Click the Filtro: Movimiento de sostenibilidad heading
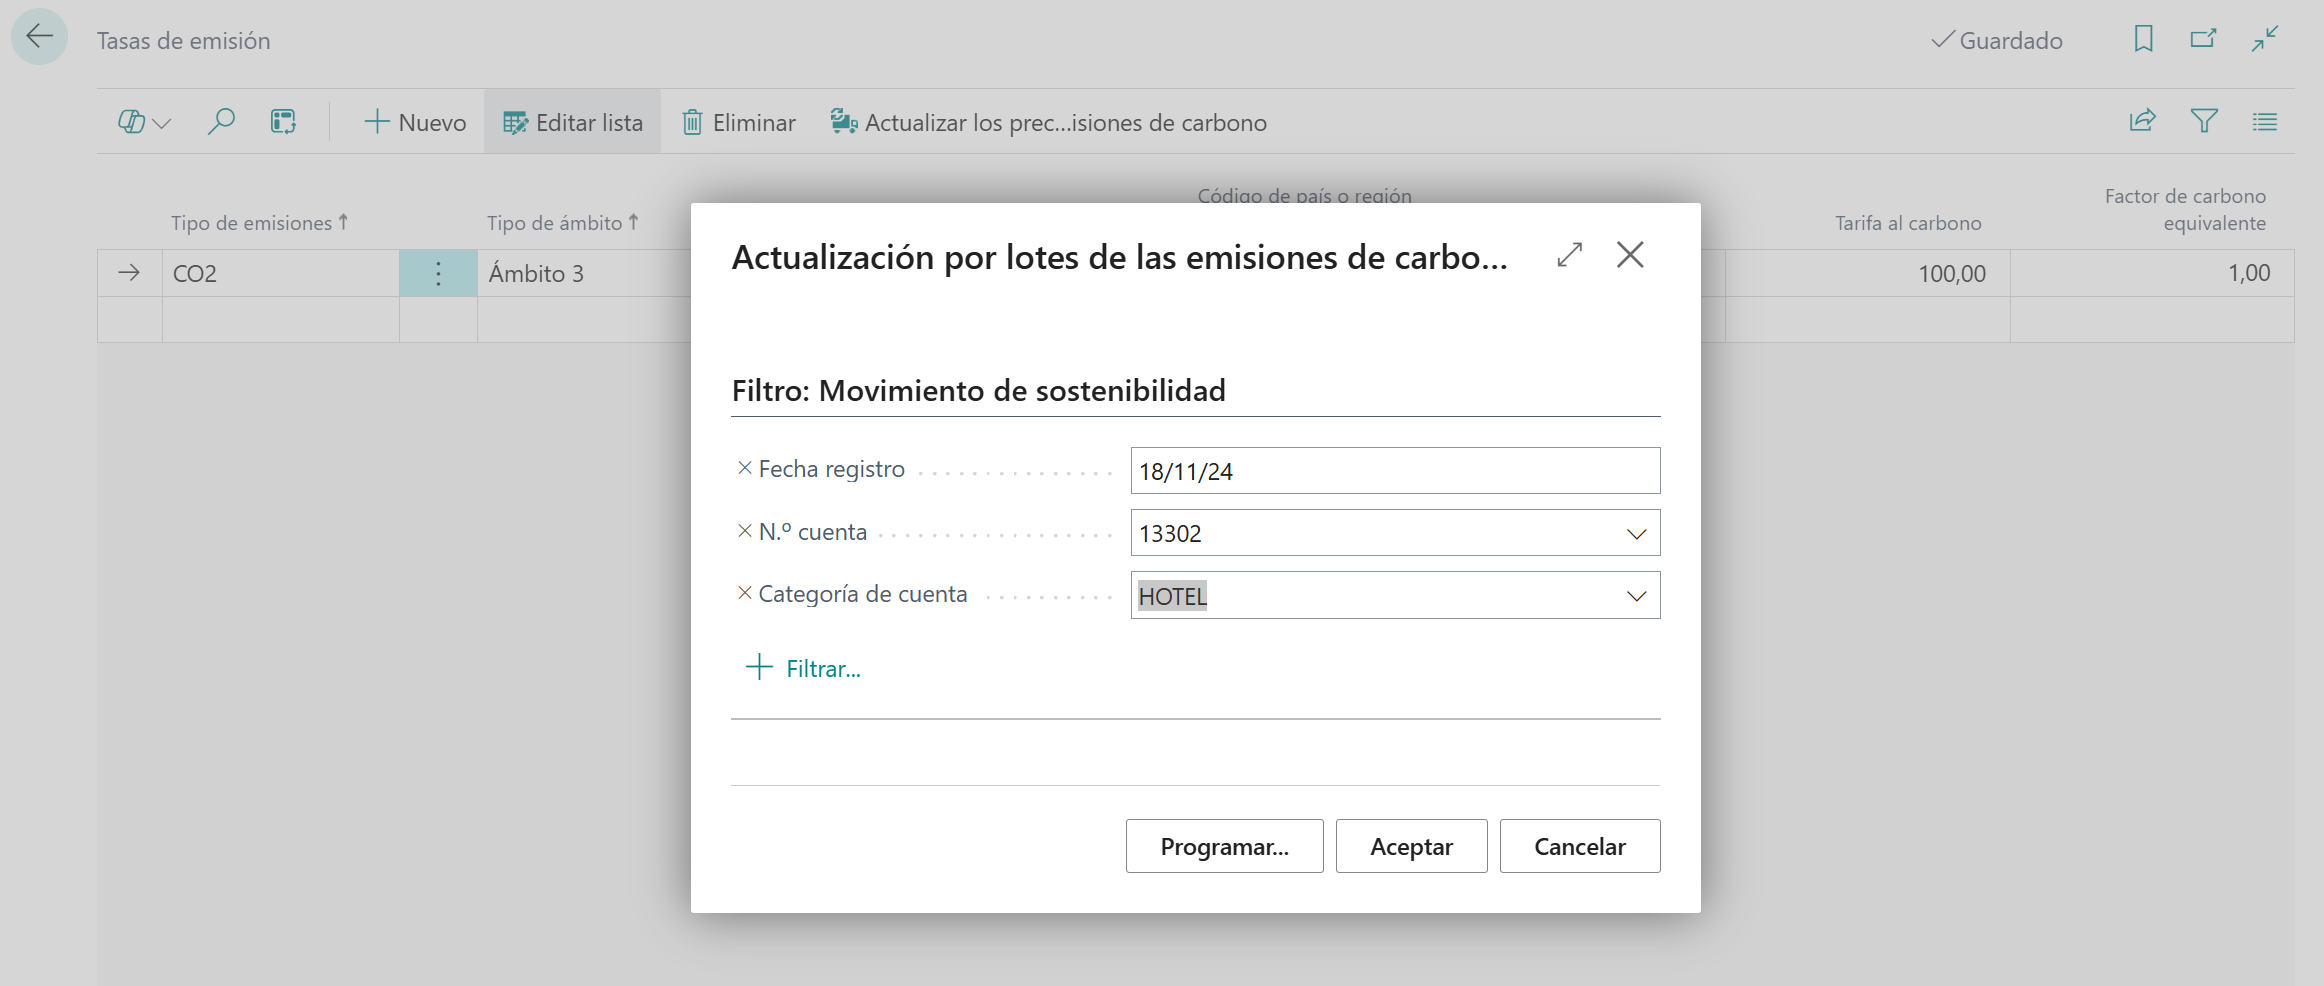2324x986 pixels. [978, 390]
